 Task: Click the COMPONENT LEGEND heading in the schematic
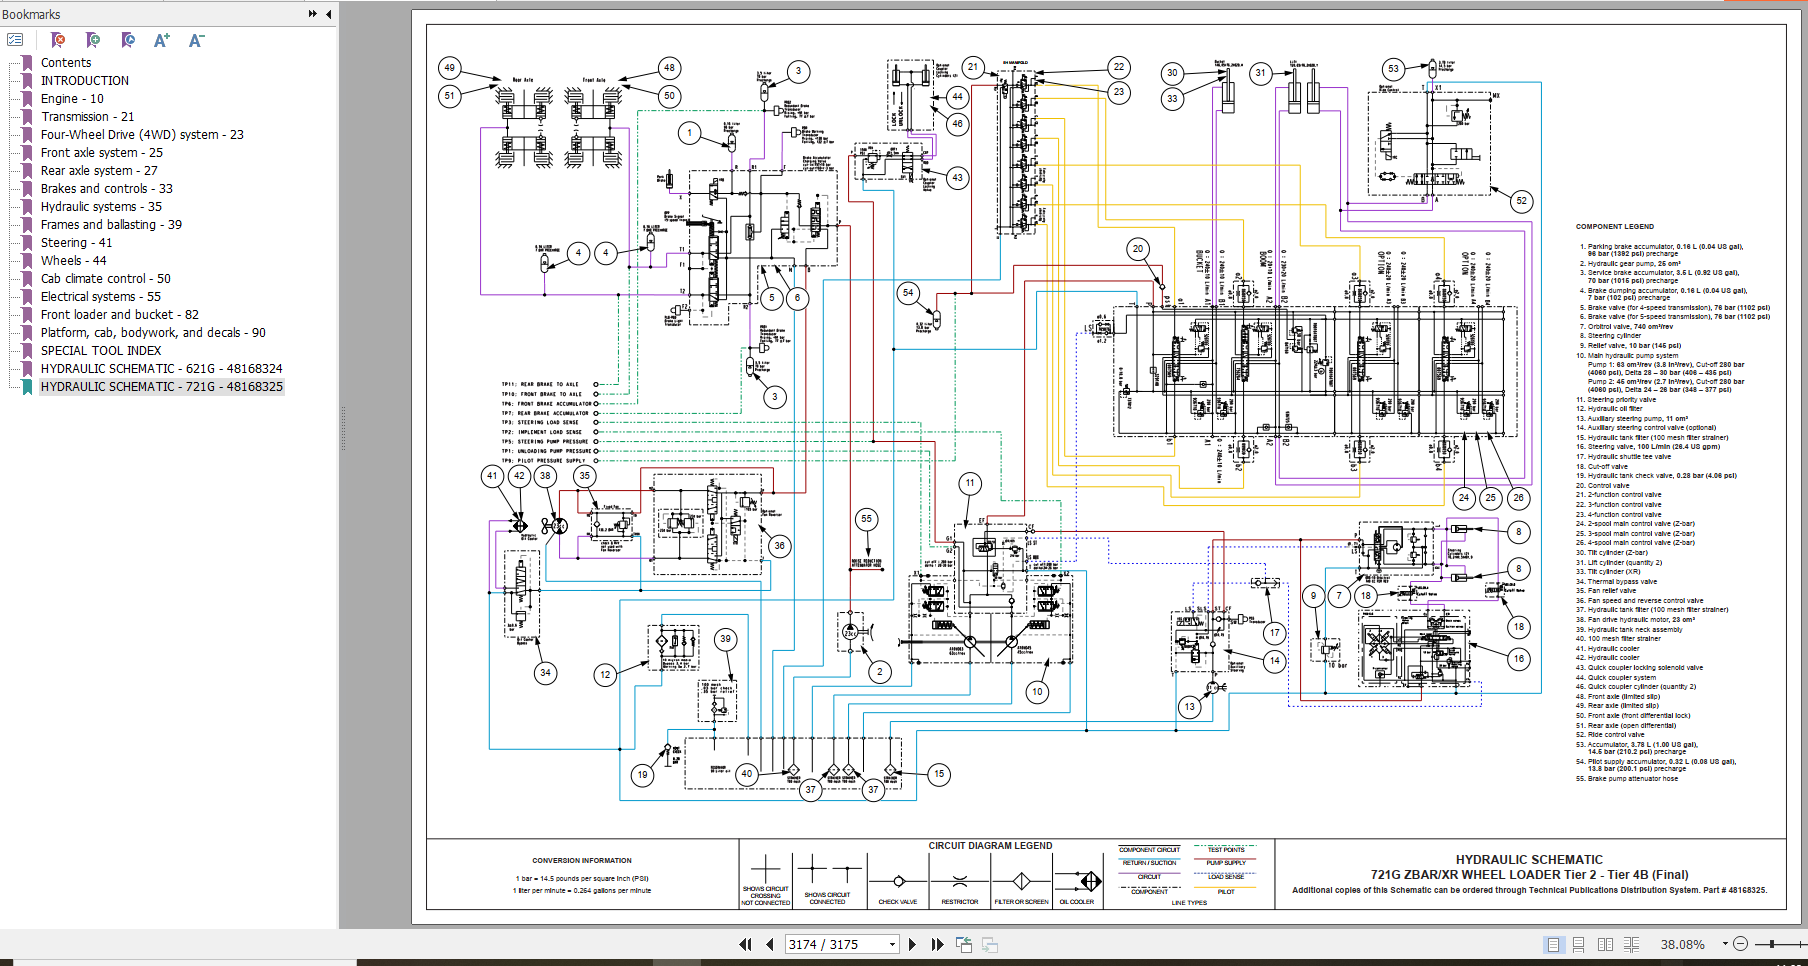click(1615, 227)
